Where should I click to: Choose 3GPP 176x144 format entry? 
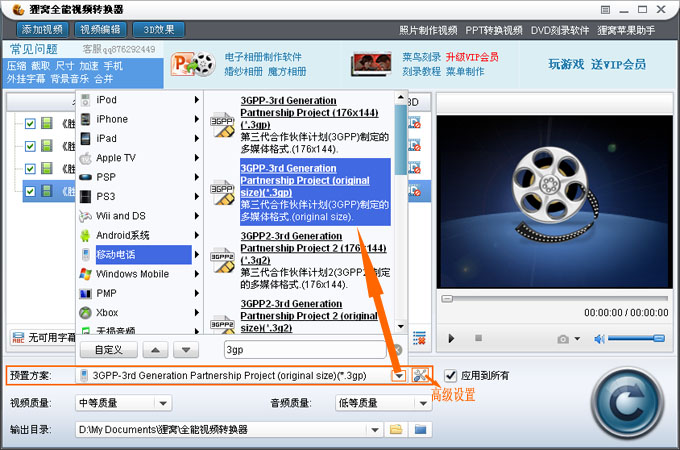(x=315, y=124)
